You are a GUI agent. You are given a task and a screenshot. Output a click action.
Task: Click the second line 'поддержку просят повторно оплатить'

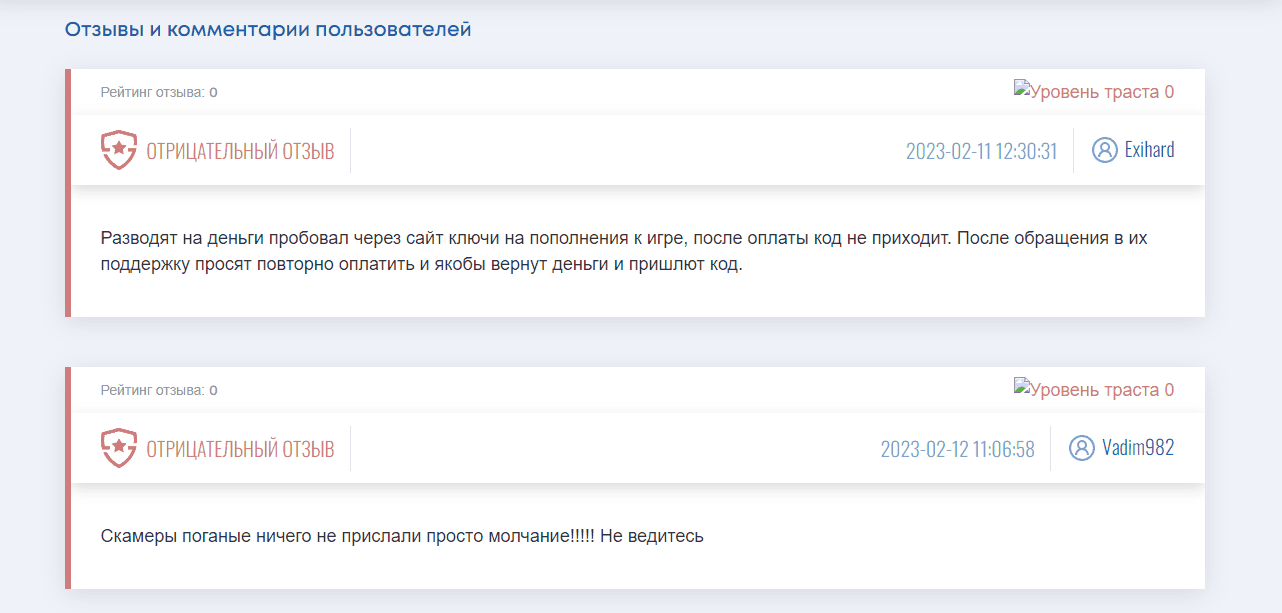click(421, 266)
